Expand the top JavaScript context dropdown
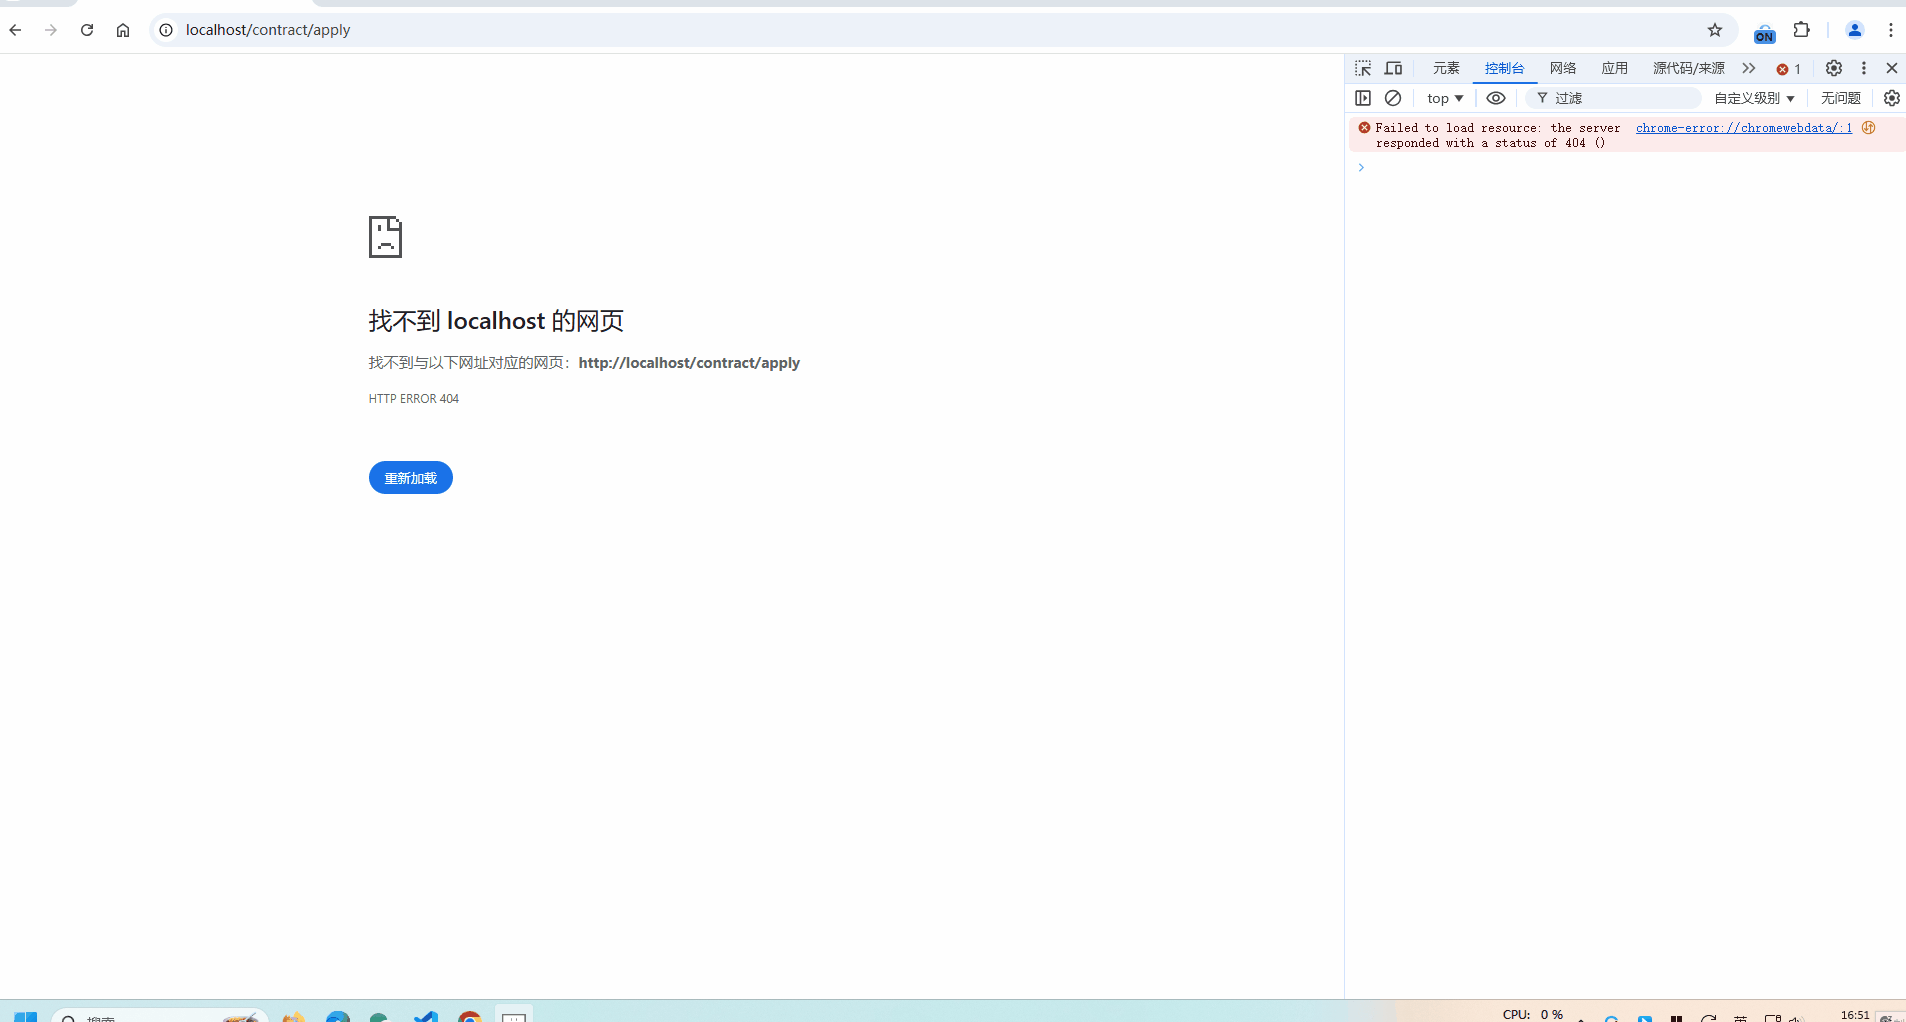This screenshot has width=1906, height=1022. (x=1445, y=98)
